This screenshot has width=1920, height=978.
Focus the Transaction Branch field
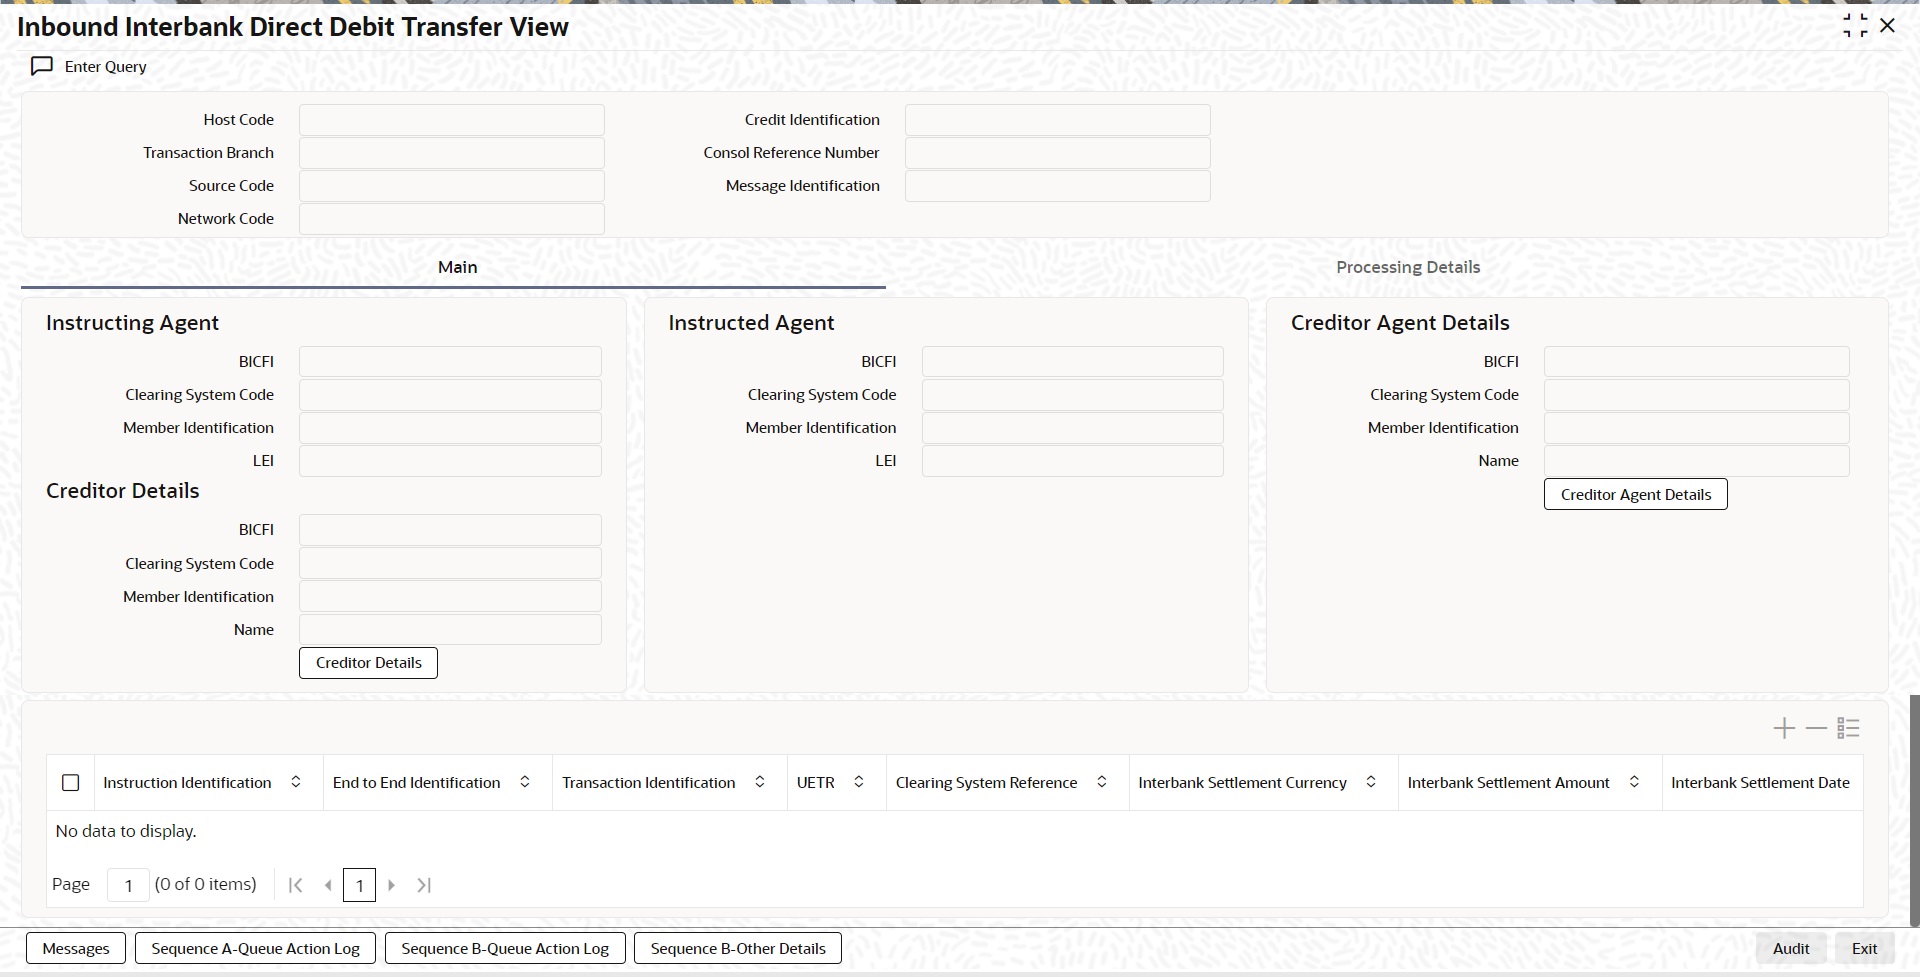click(452, 153)
